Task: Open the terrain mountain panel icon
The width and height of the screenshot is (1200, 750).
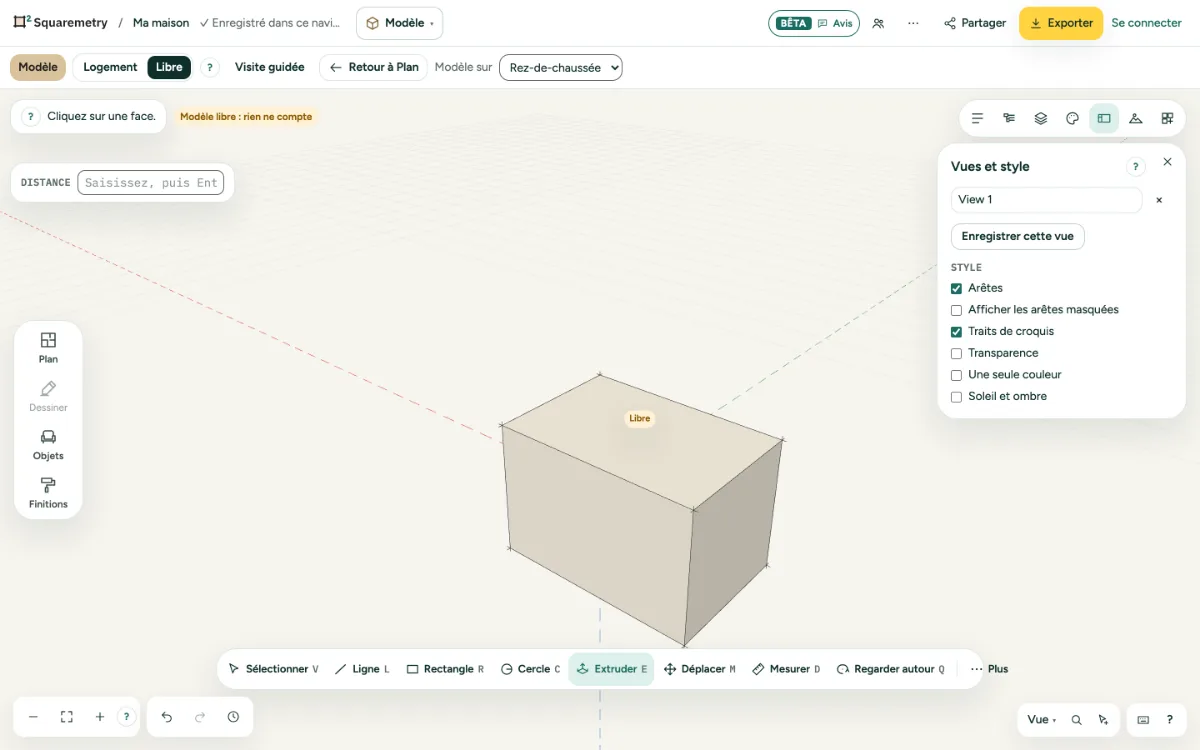Action: pos(1135,118)
